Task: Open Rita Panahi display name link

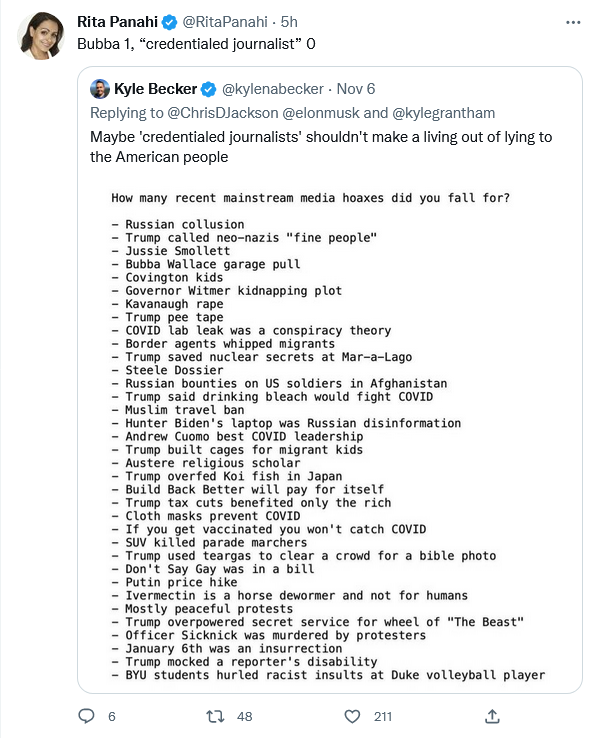Action: (117, 22)
